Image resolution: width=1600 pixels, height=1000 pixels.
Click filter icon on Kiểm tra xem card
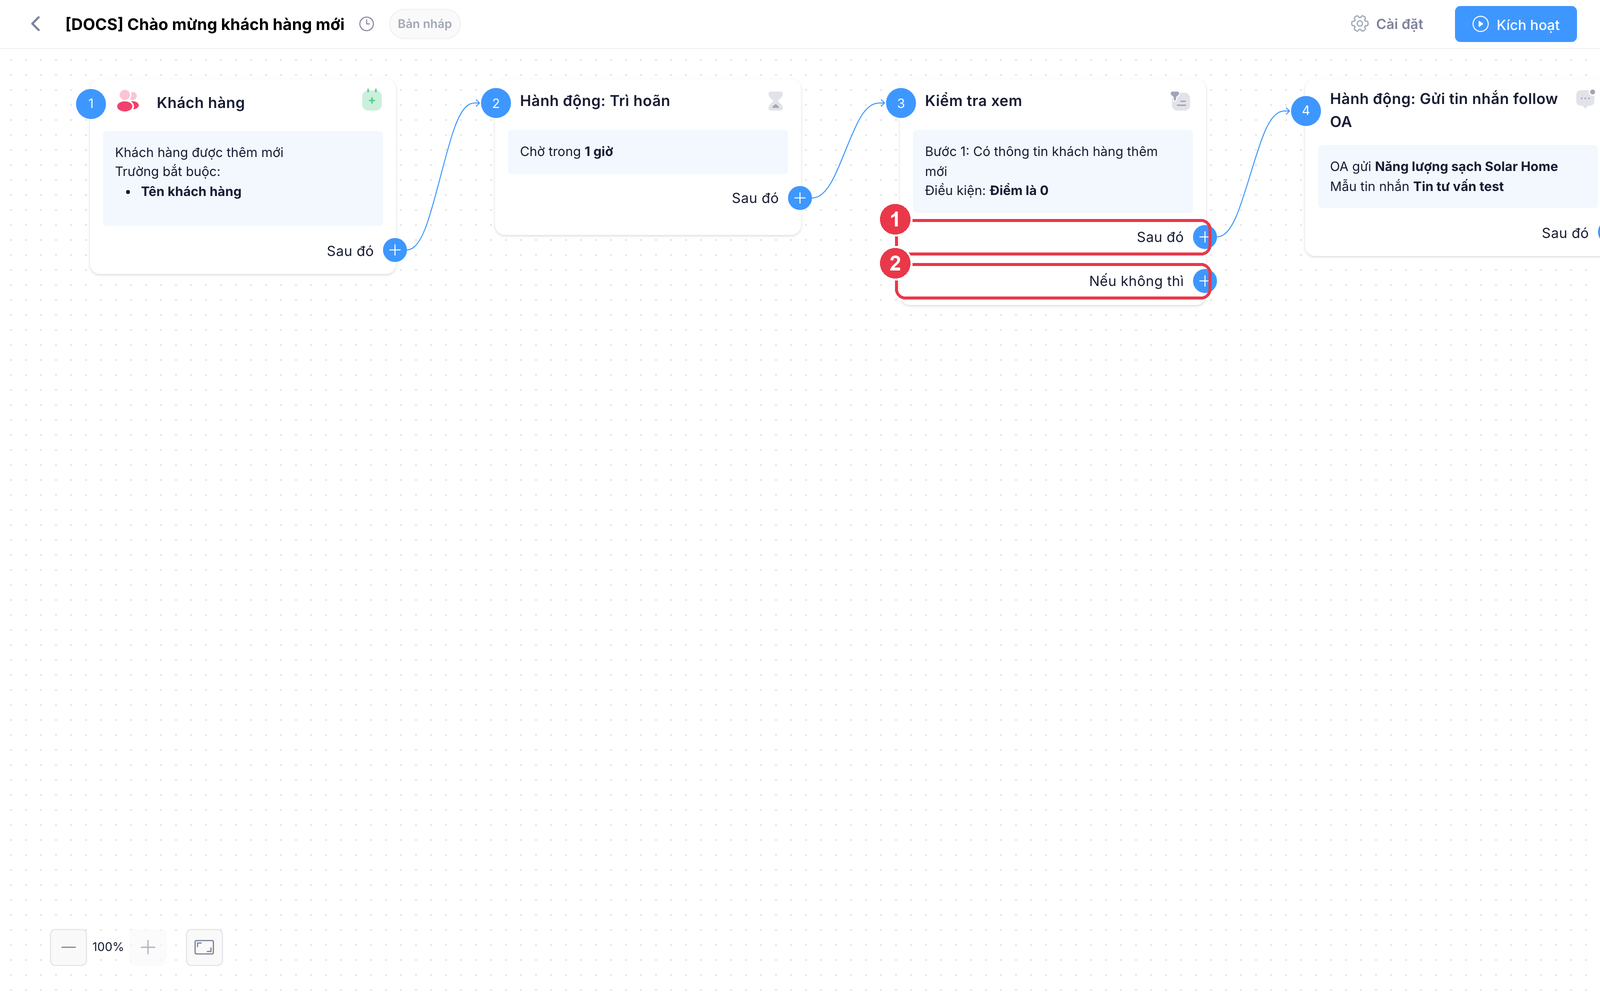coord(1180,100)
